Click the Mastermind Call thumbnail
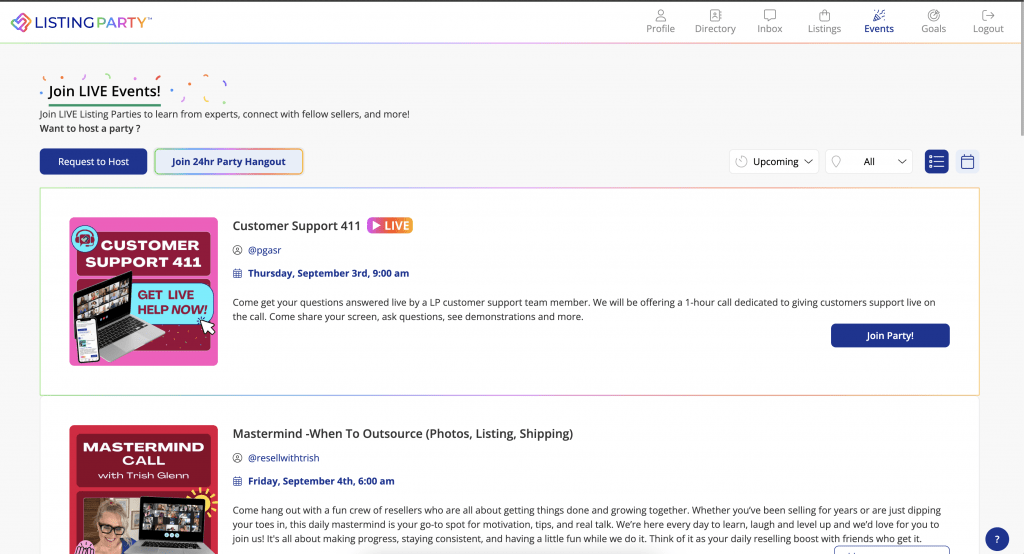The image size is (1024, 554). coord(144,489)
